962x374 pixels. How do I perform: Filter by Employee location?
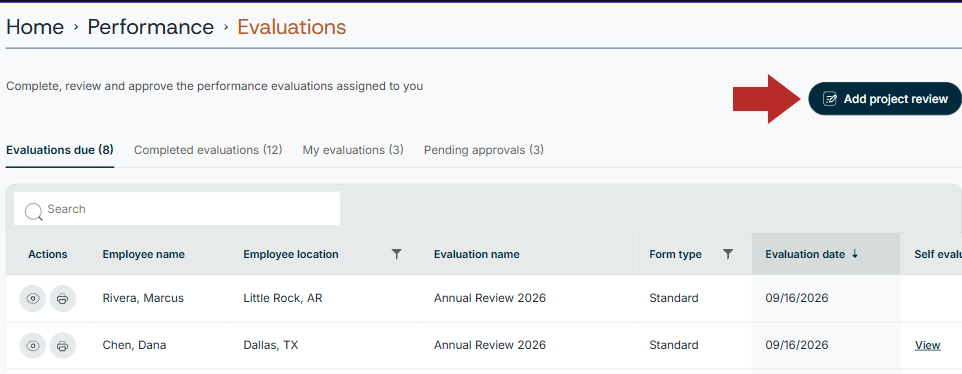click(396, 254)
